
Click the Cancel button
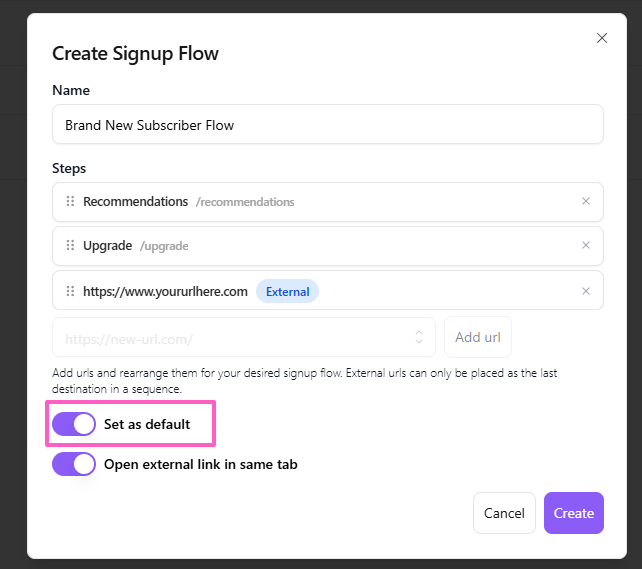(504, 513)
